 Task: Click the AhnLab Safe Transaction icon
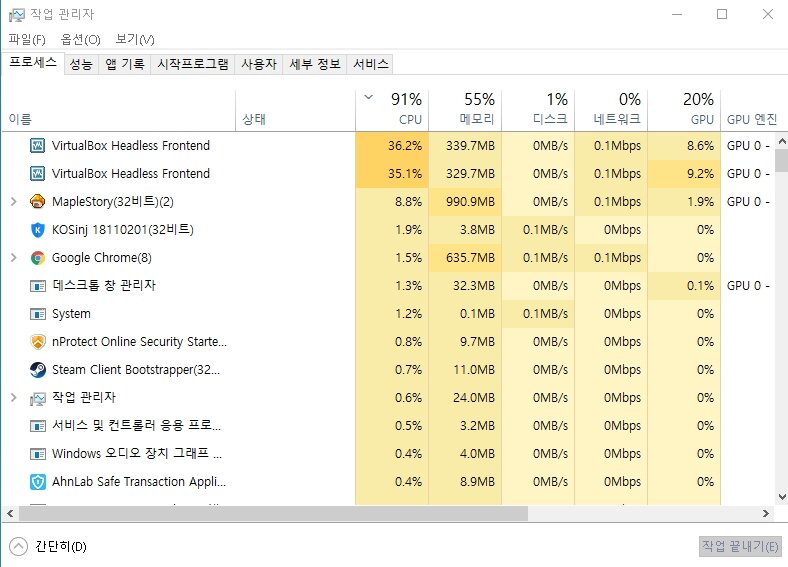pos(38,482)
